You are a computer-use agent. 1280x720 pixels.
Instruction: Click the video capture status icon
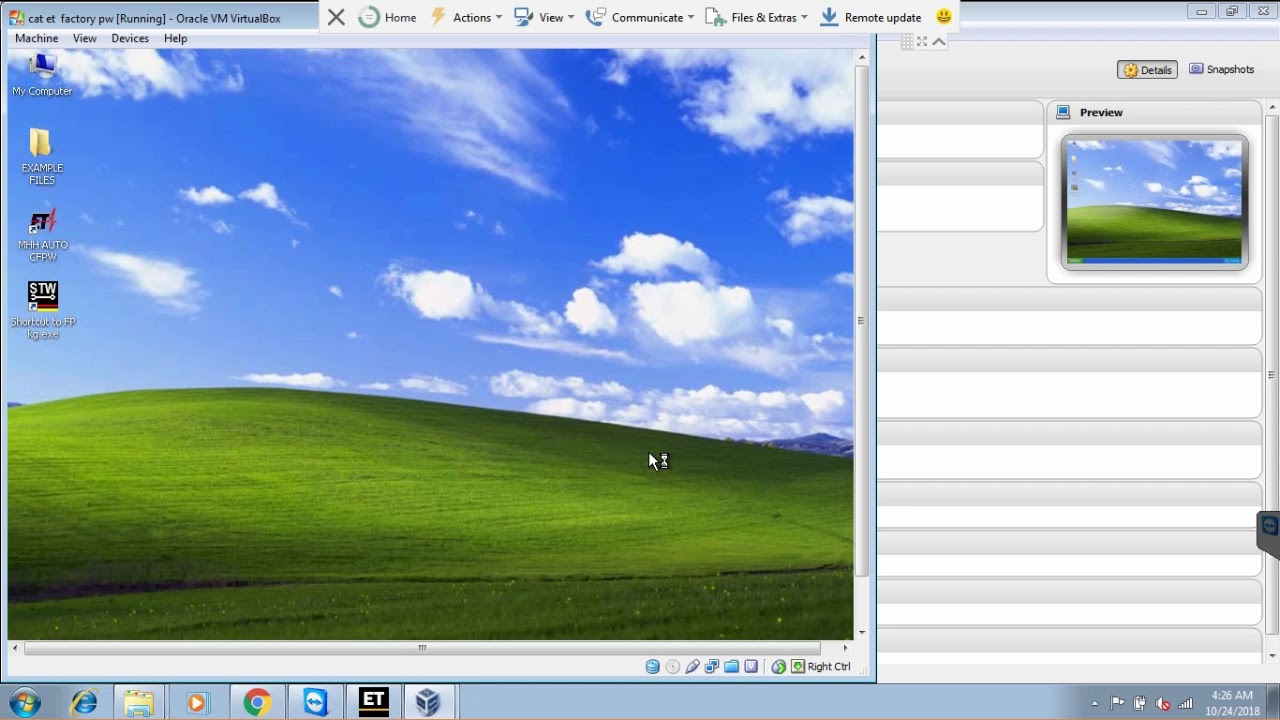point(751,667)
